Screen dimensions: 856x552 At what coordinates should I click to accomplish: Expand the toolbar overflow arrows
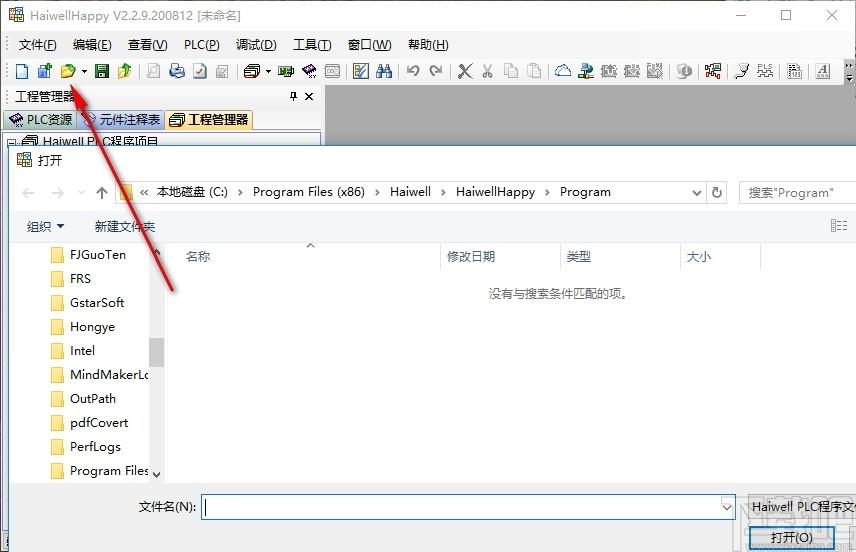click(849, 72)
